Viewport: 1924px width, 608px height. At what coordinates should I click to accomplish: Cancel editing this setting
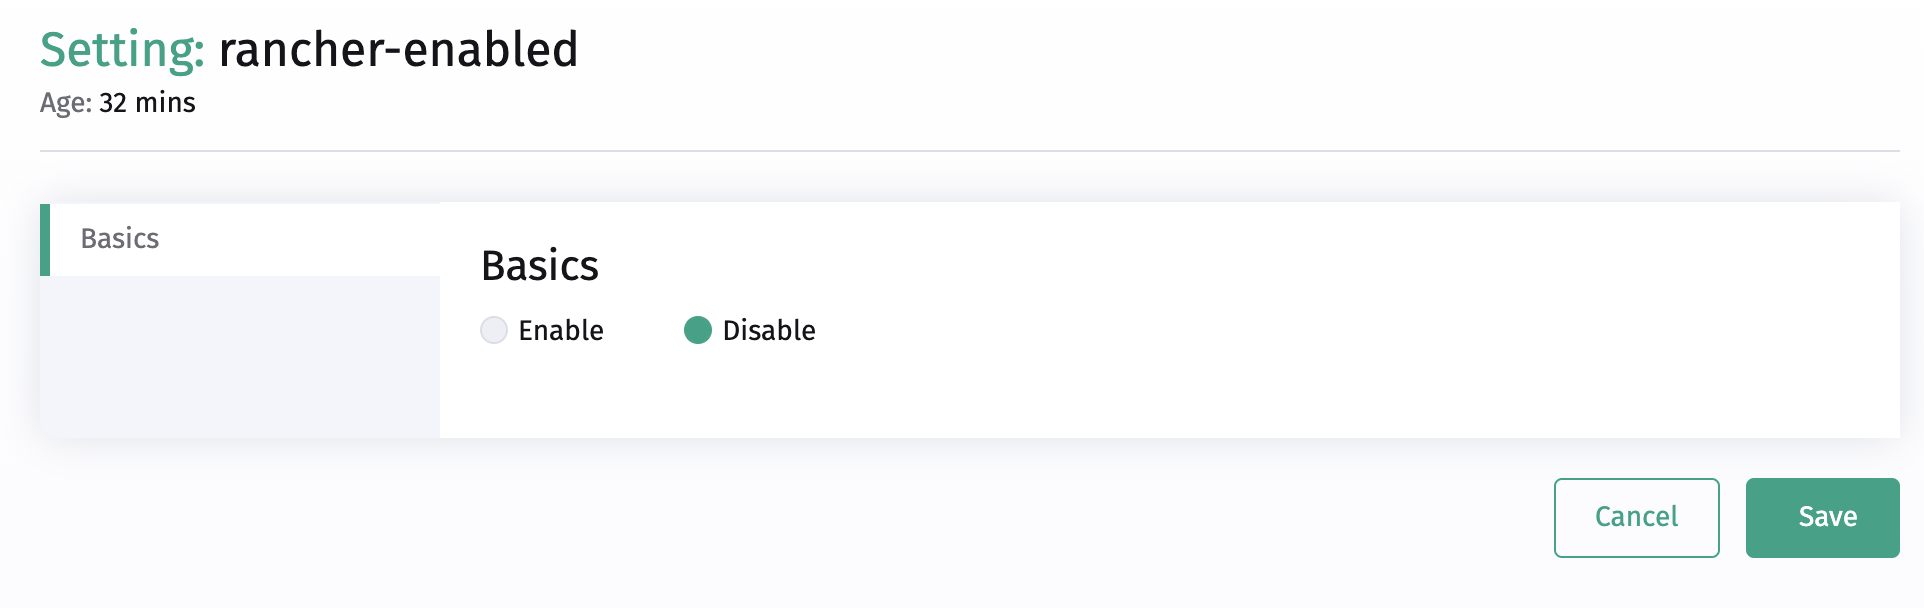[x=1636, y=517]
